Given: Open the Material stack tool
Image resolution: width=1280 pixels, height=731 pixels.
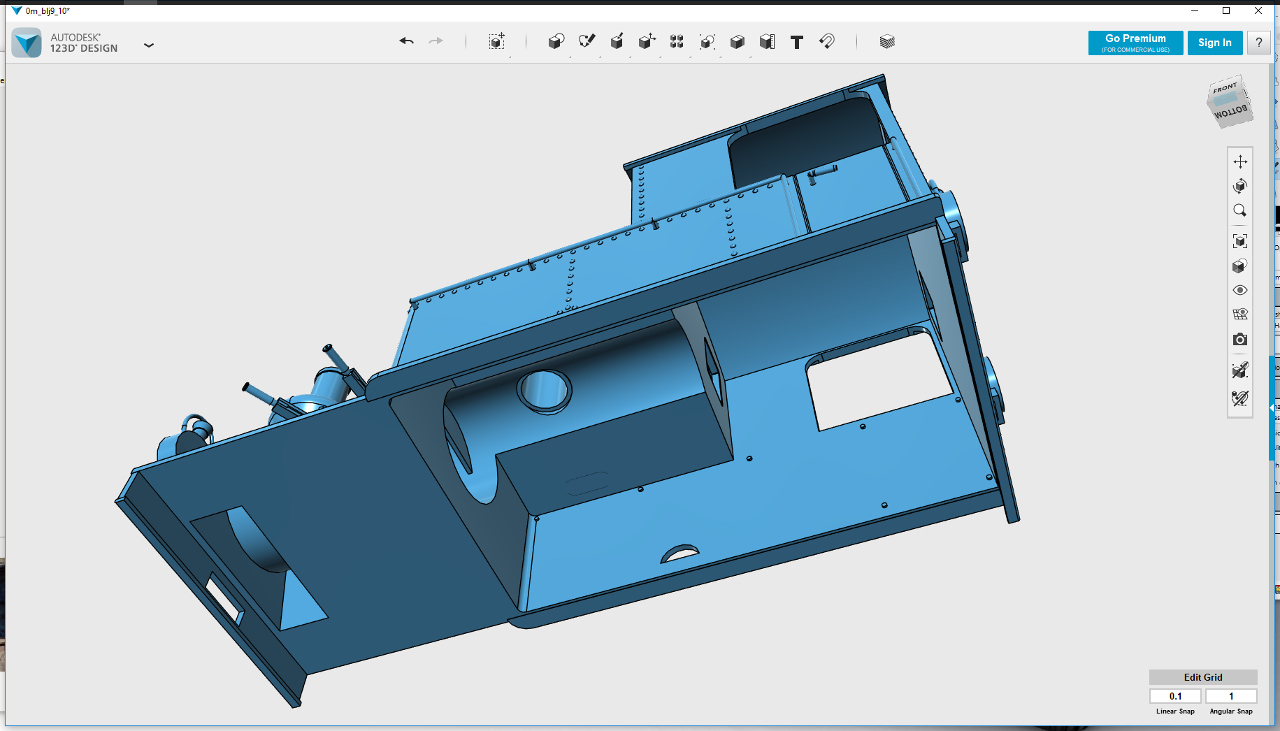Looking at the screenshot, I should click(x=887, y=41).
